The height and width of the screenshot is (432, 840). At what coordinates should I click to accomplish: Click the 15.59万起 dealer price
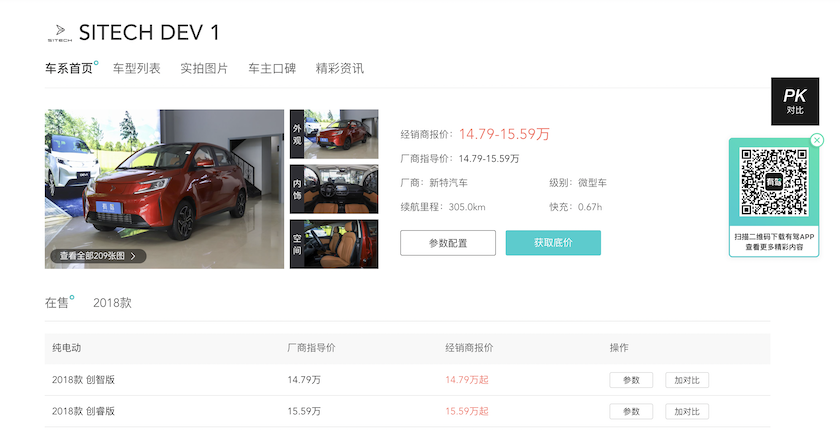(467, 411)
